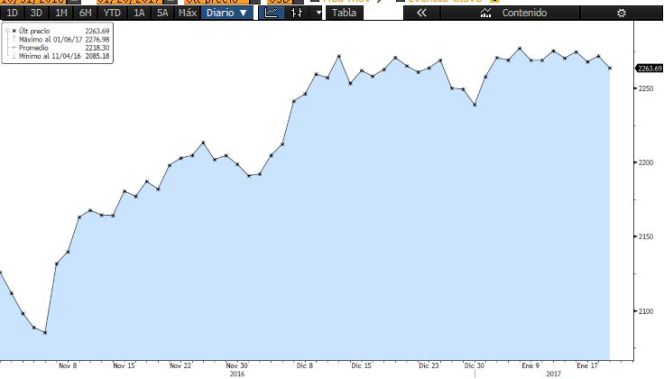Click the Últ precio legend marker

[x=14, y=31]
